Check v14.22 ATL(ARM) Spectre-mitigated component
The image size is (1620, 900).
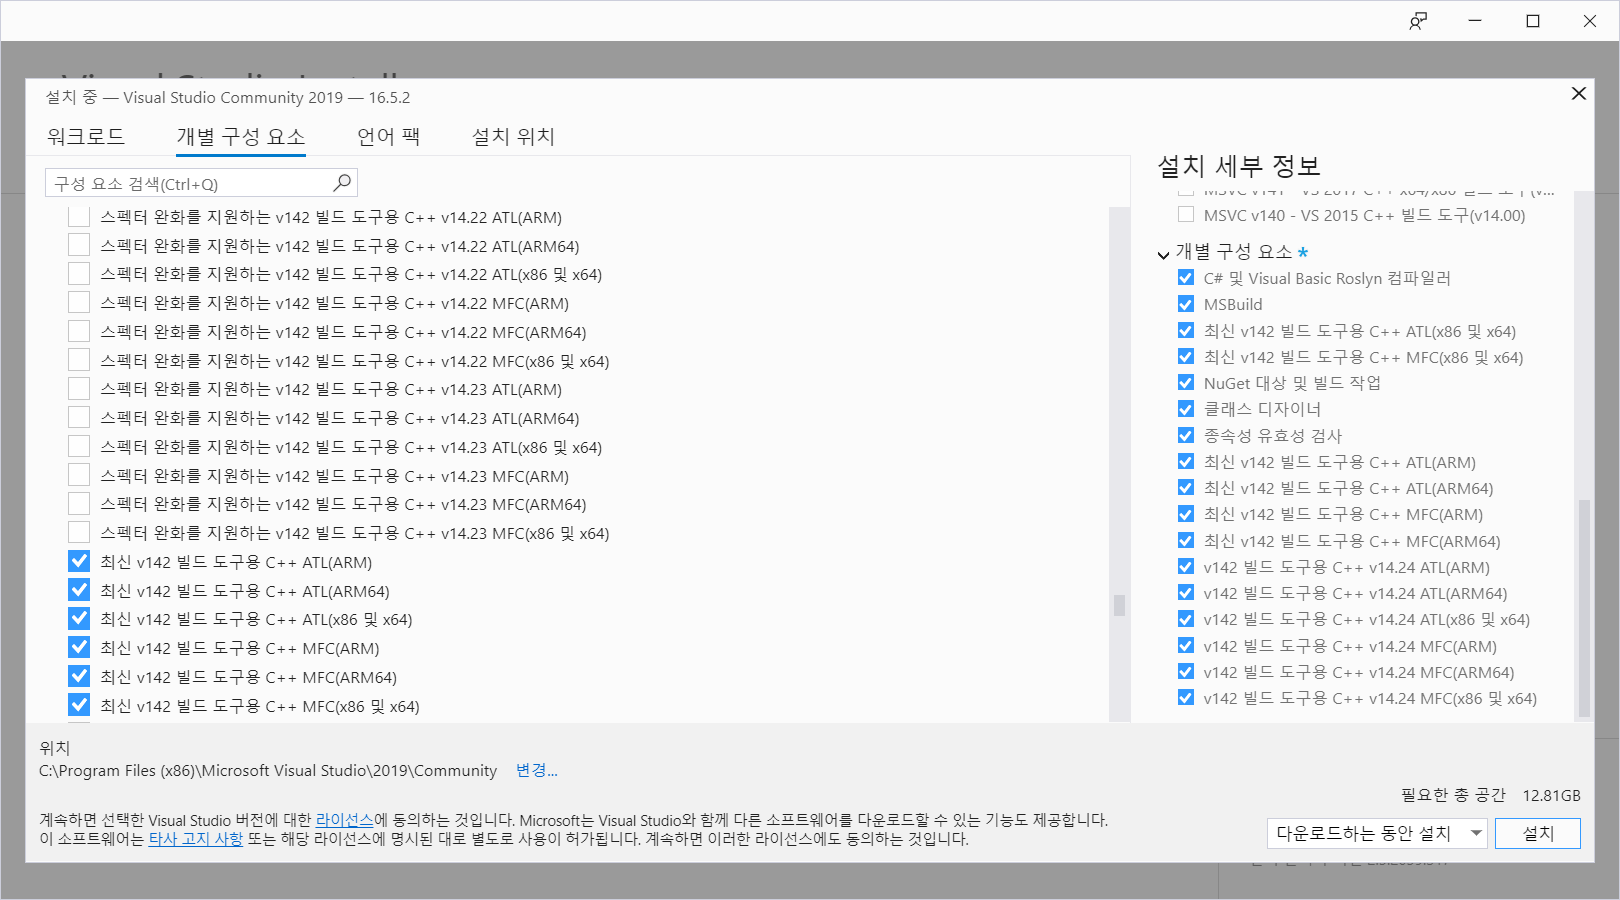pyautogui.click(x=79, y=217)
